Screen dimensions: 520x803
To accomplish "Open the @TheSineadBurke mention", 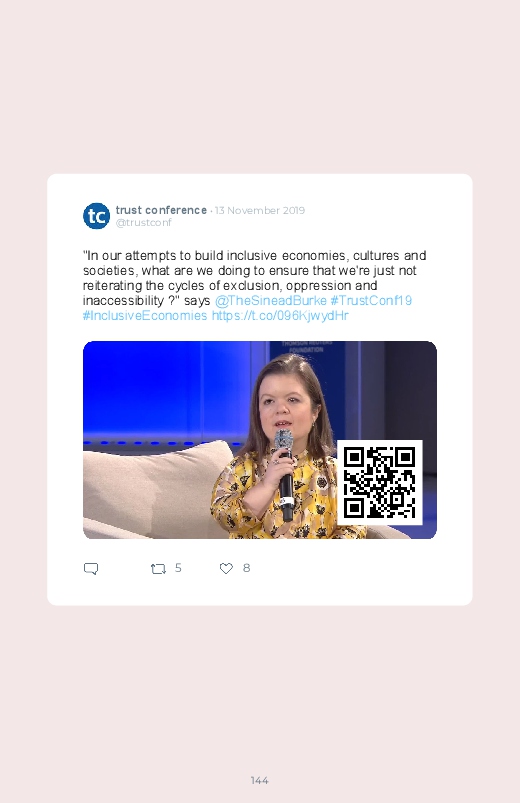I will (x=271, y=300).
